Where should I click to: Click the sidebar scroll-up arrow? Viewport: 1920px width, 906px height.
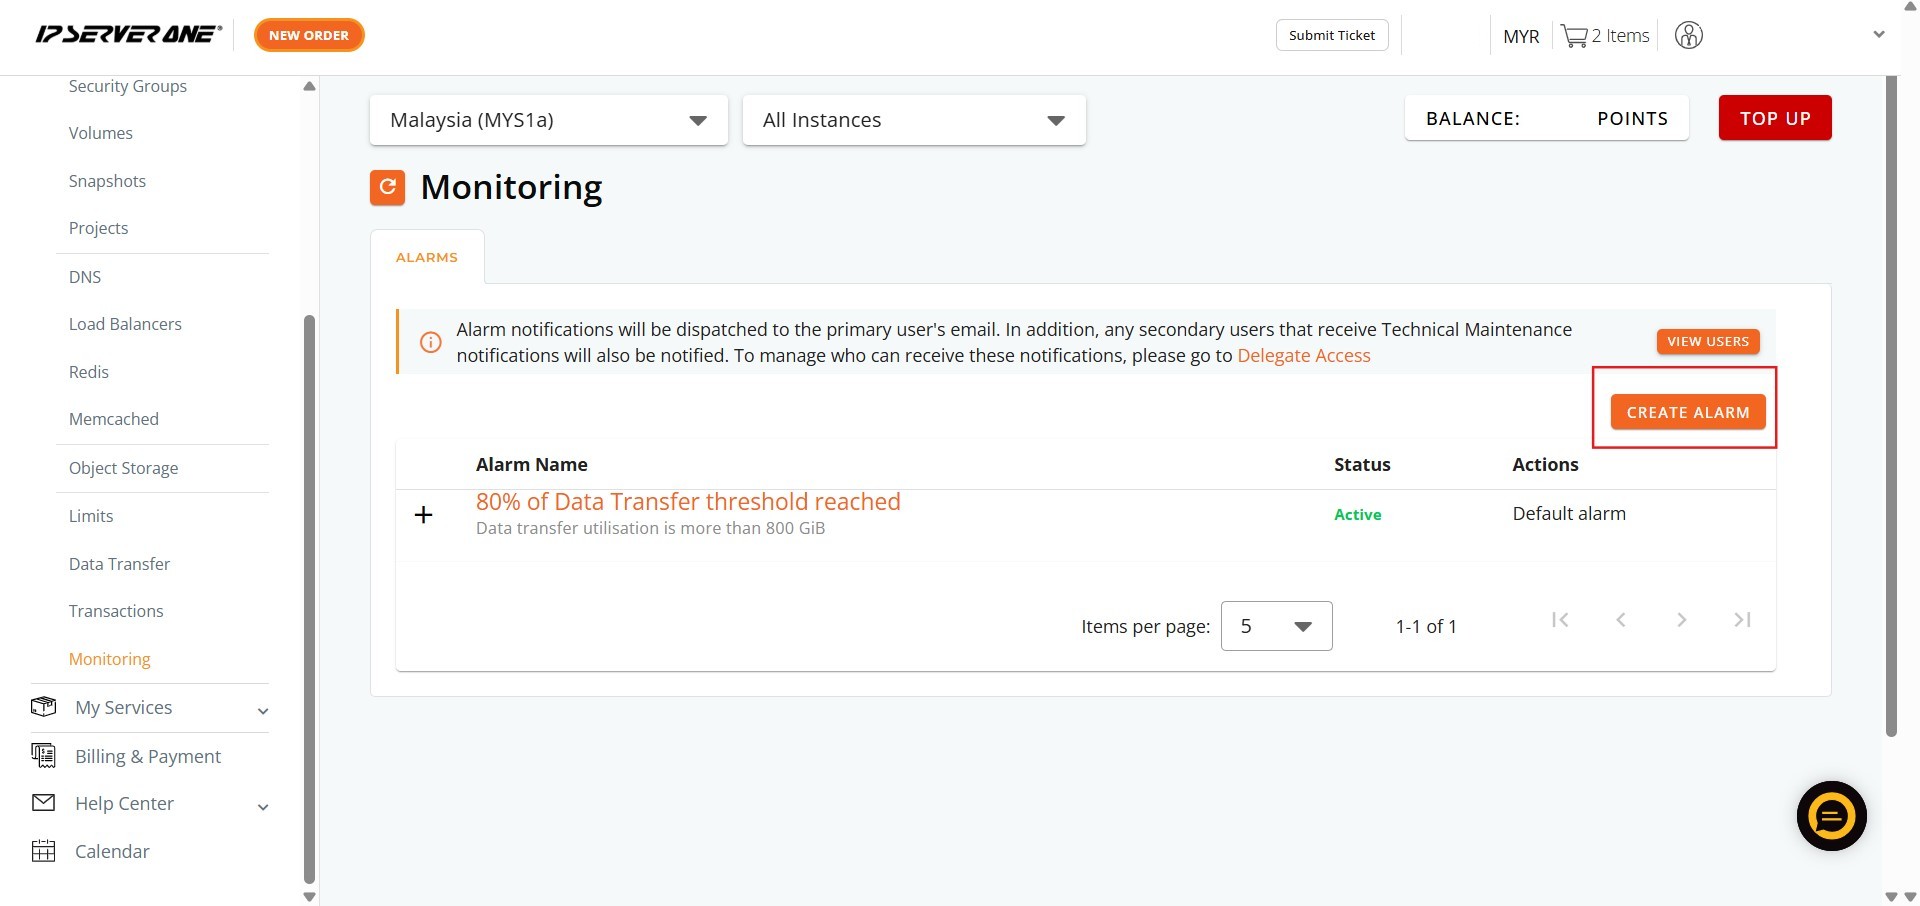(309, 86)
